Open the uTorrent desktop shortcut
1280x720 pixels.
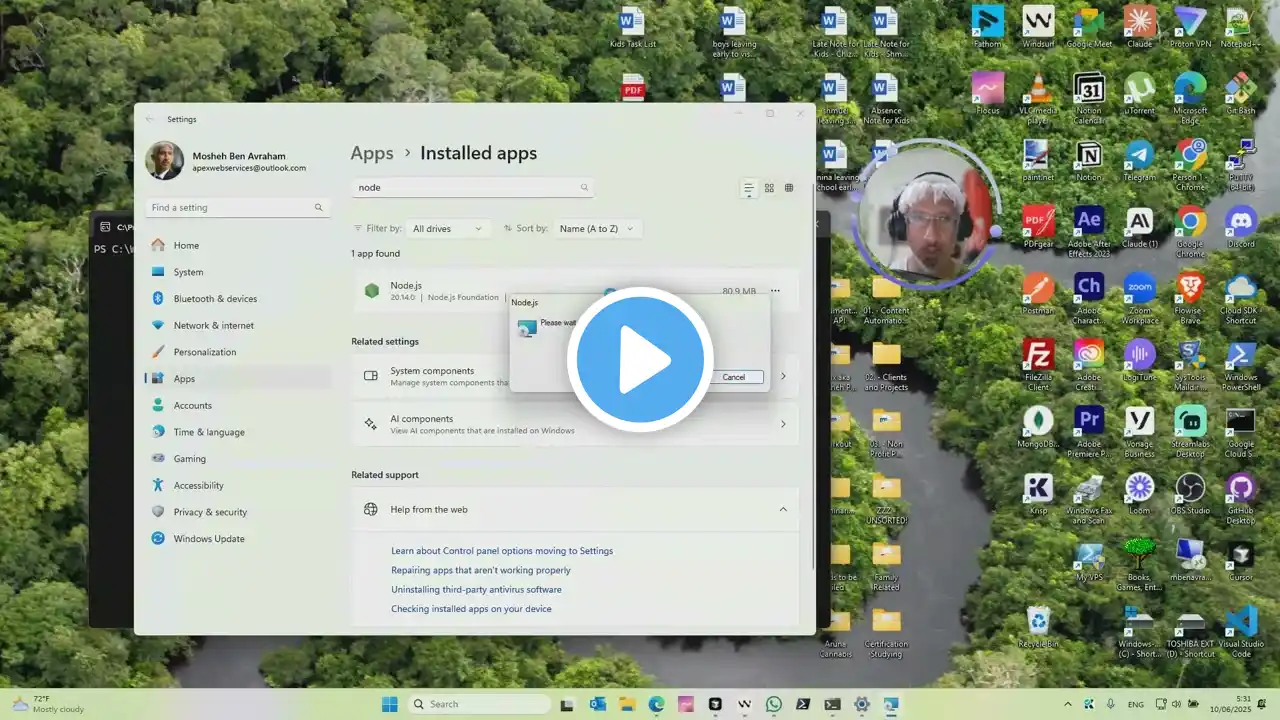pos(1139,94)
